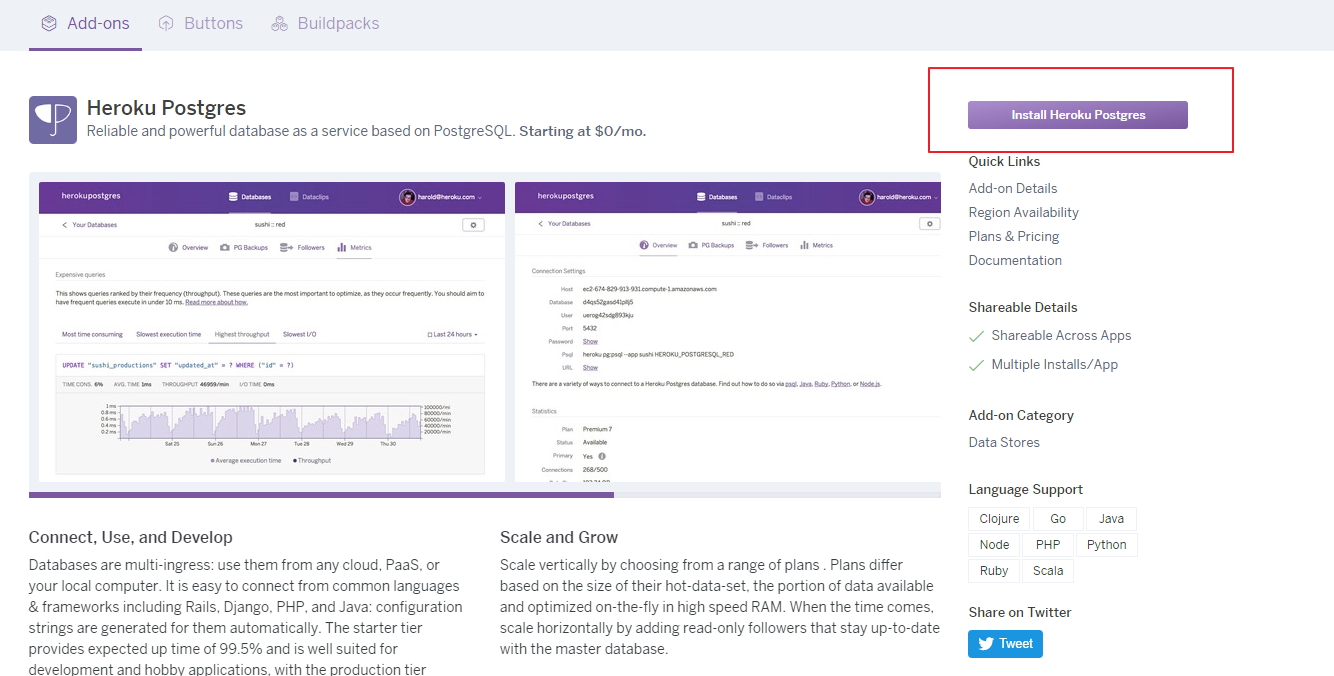Open the Add-ons tab
This screenshot has width=1334, height=676.
[85, 23]
